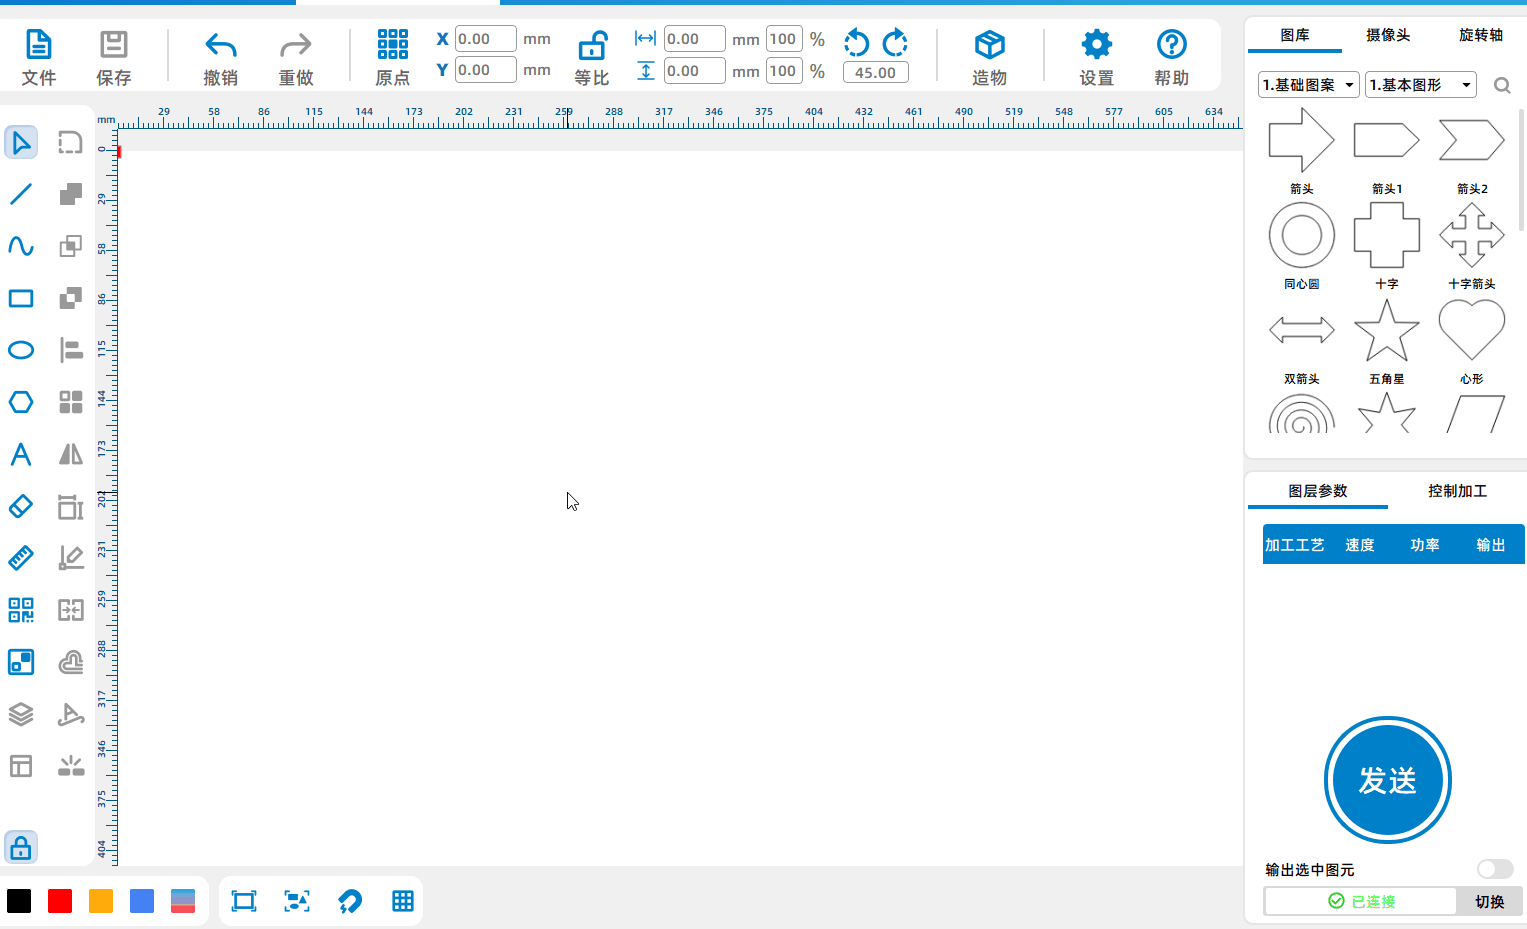This screenshot has width=1527, height=929.
Task: Select the hexagon polygon tool
Action: (21, 402)
